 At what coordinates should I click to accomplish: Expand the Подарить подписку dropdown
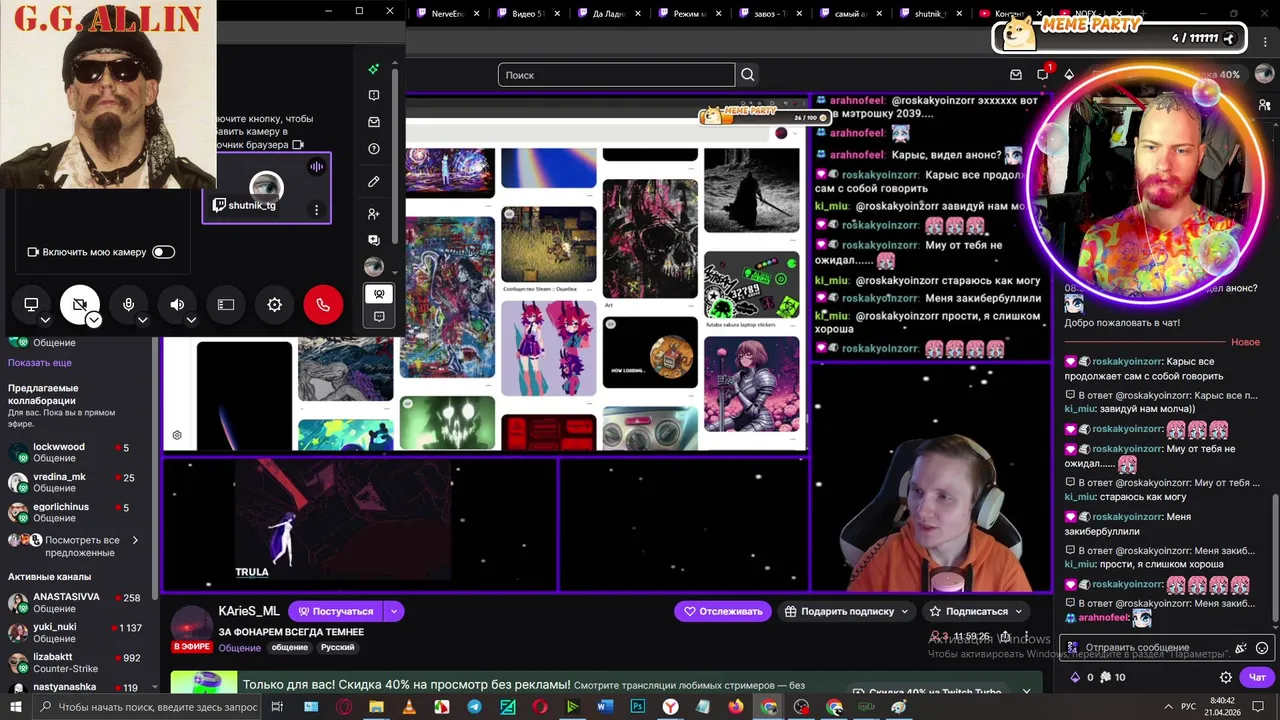905,611
